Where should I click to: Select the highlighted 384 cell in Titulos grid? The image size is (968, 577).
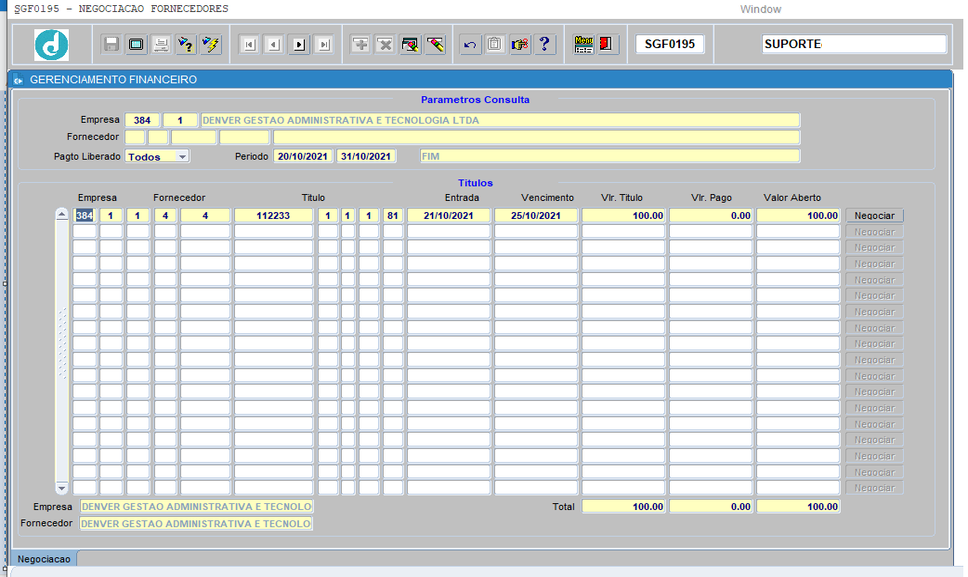point(85,215)
